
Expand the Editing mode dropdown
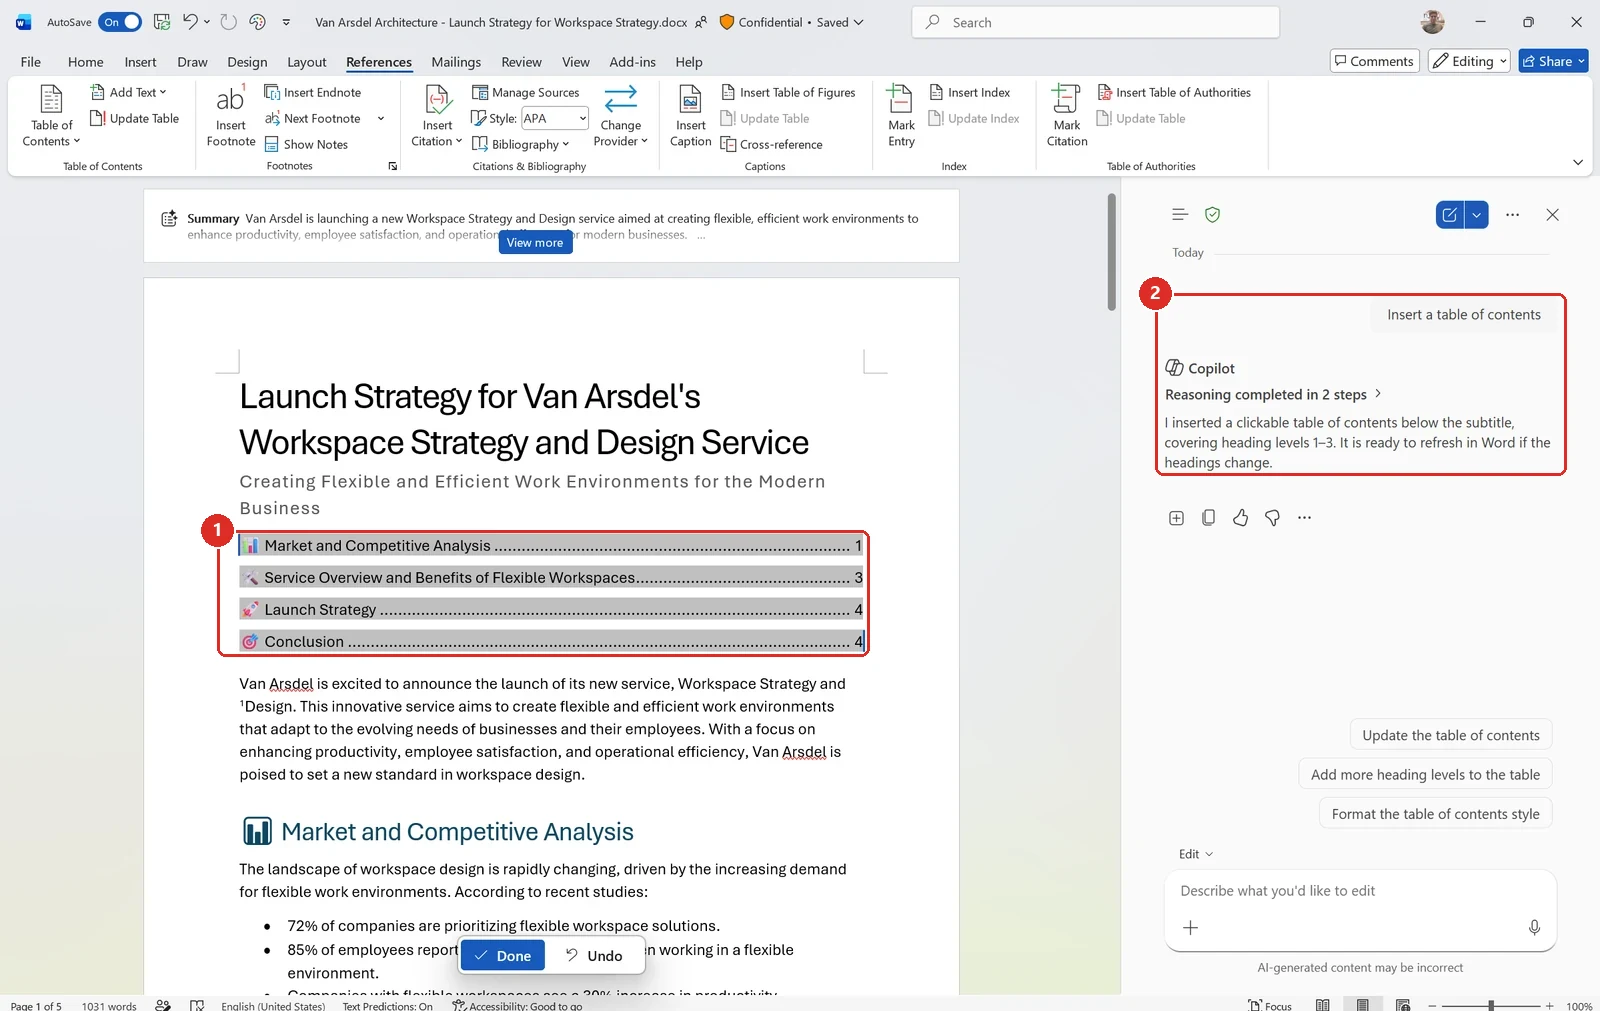point(1503,61)
